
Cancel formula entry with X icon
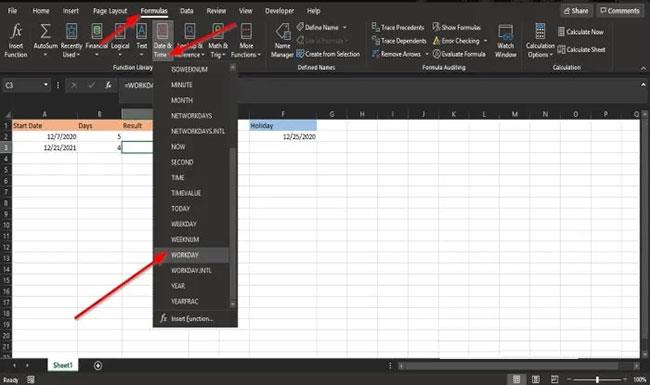pos(74,85)
